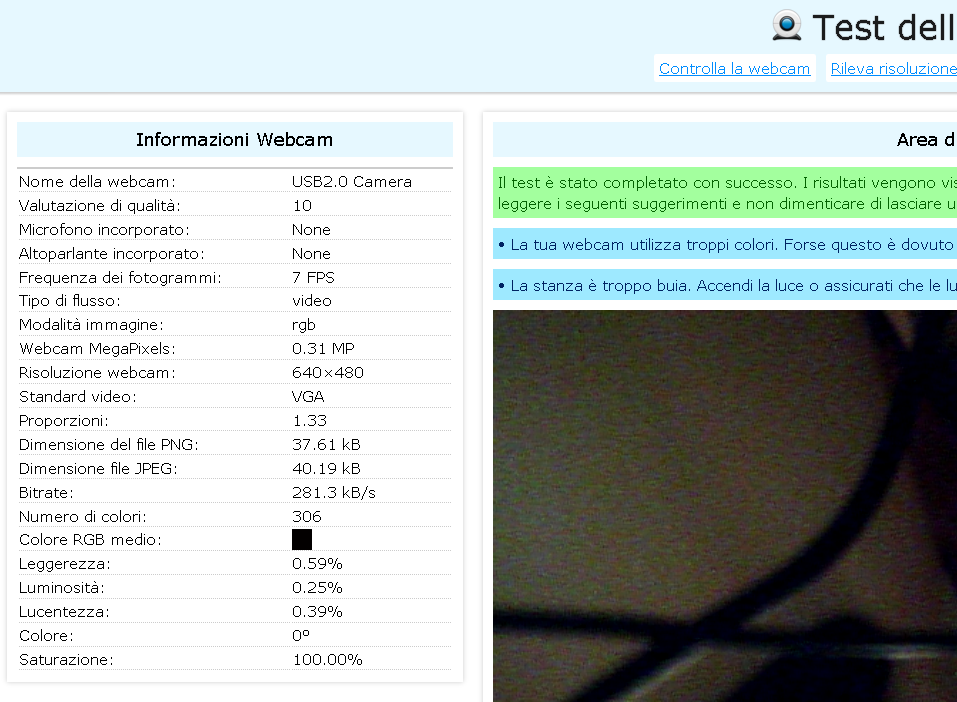The height and width of the screenshot is (702, 957).
Task: Click the webcam preview video image
Action: point(725,506)
